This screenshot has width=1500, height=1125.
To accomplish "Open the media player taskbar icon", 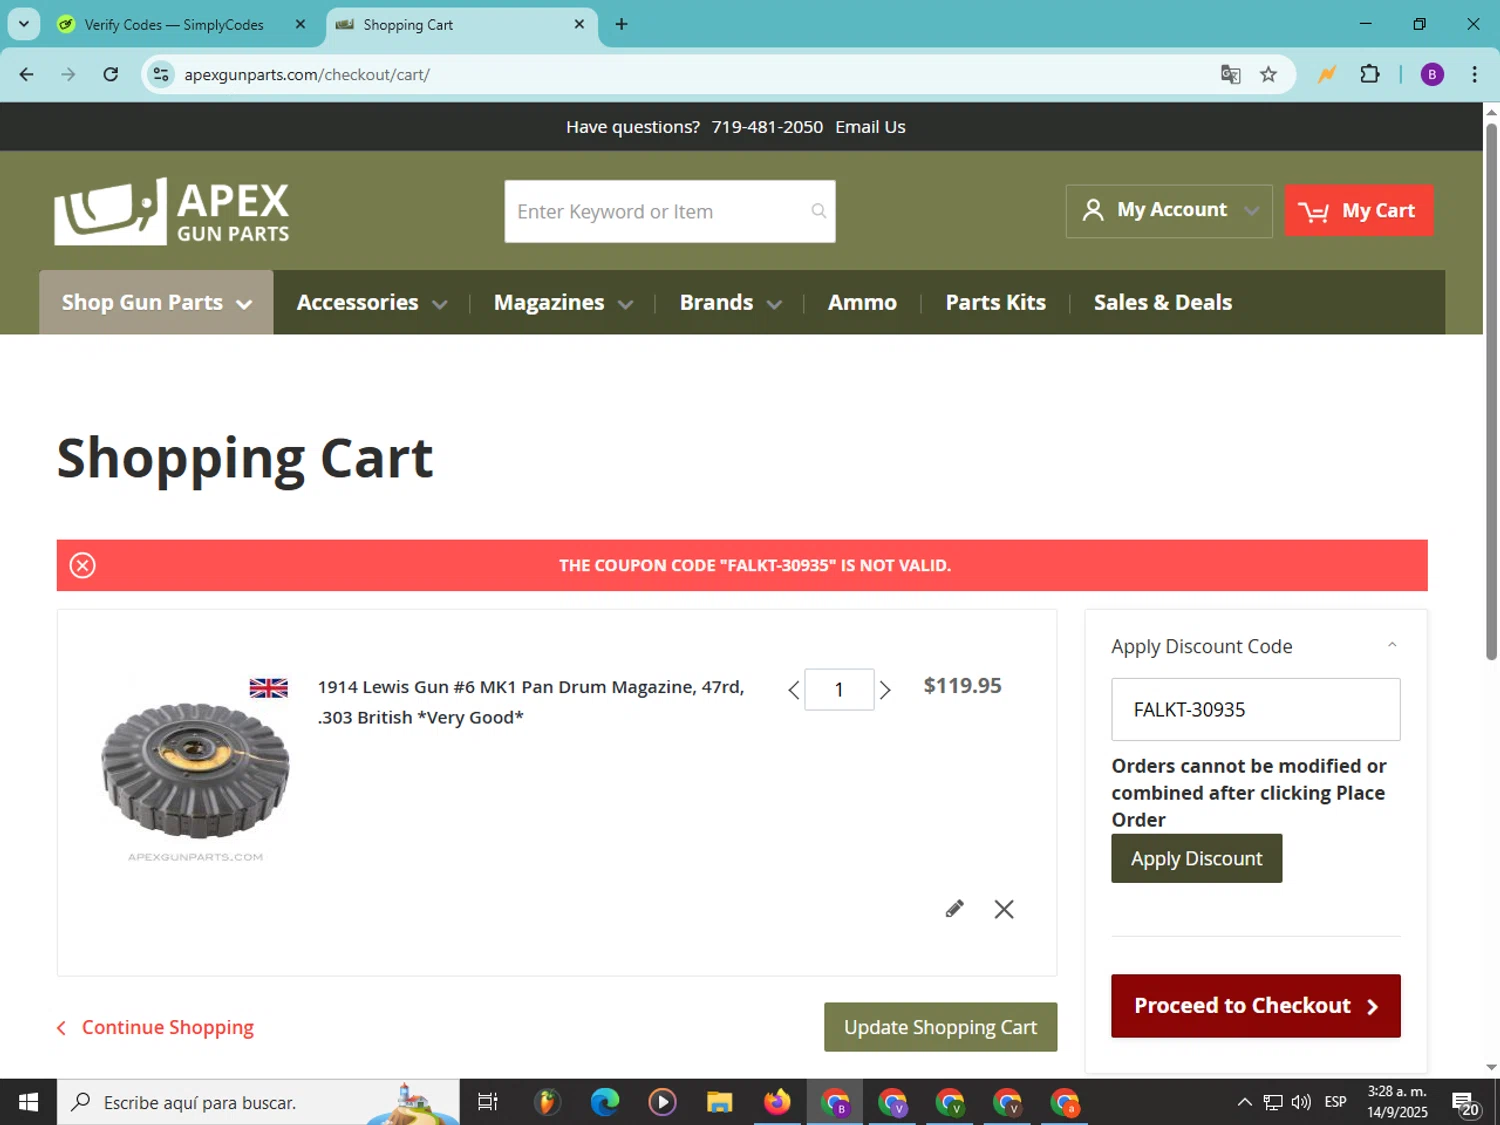I will pos(661,1102).
